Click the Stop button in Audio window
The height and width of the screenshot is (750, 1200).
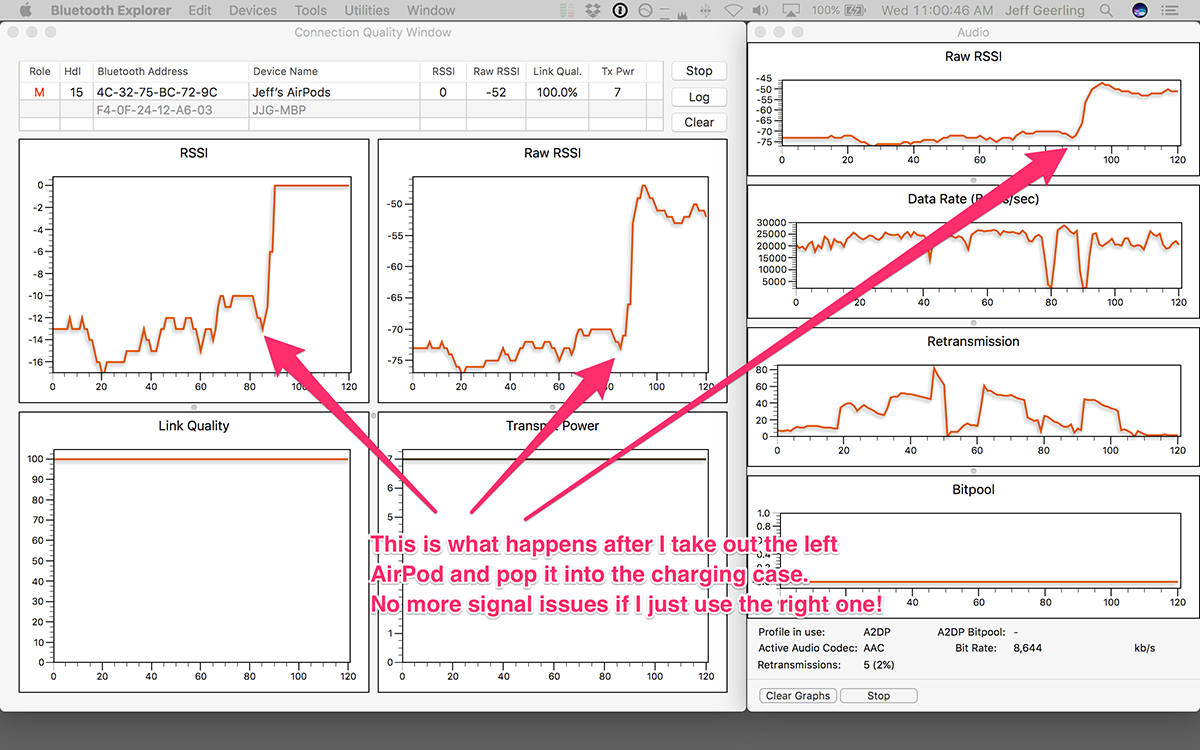[878, 696]
